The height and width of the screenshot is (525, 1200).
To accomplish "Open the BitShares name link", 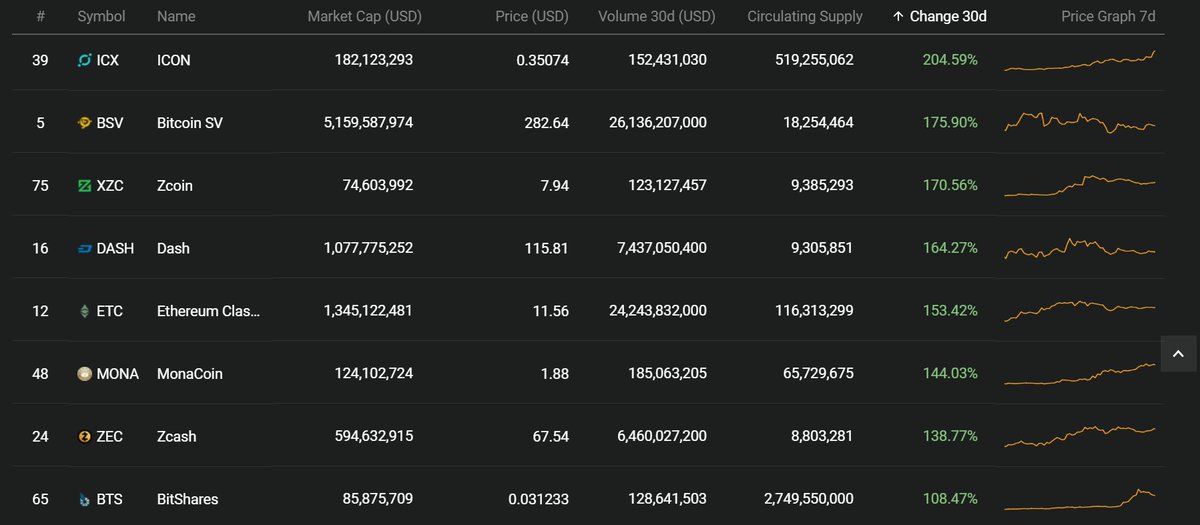I will (x=188, y=499).
